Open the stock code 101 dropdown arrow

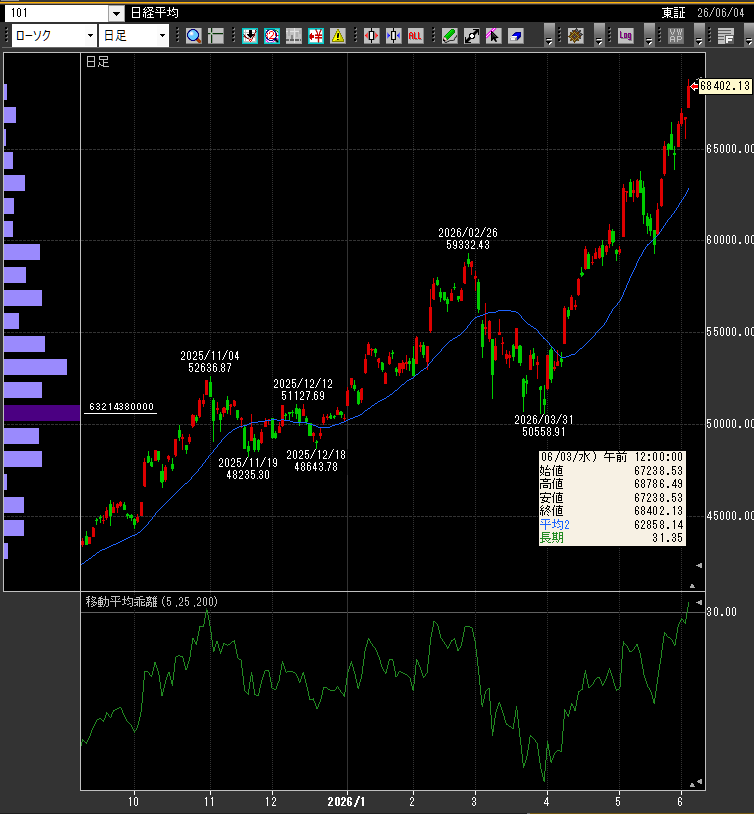pyautogui.click(x=116, y=13)
